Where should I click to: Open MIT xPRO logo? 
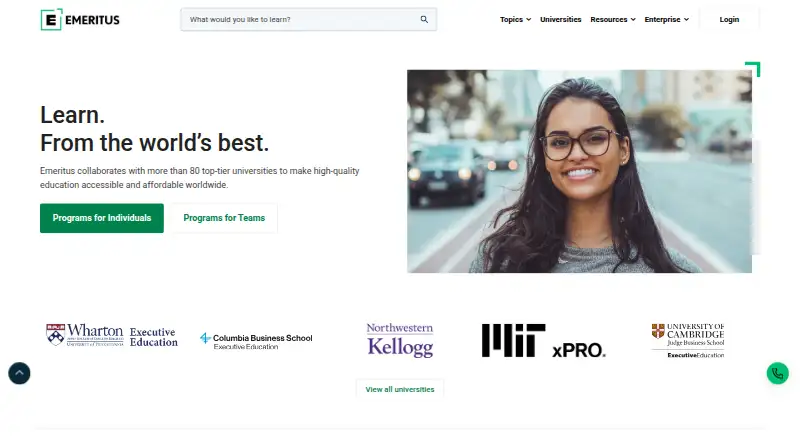544,340
